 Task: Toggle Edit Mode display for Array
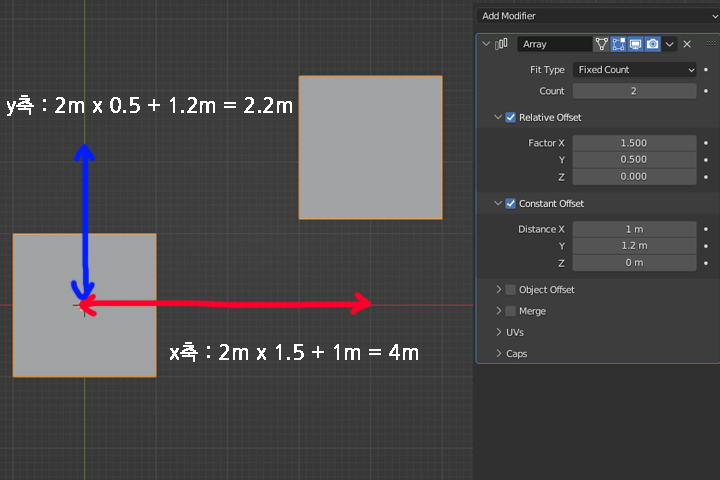point(619,44)
